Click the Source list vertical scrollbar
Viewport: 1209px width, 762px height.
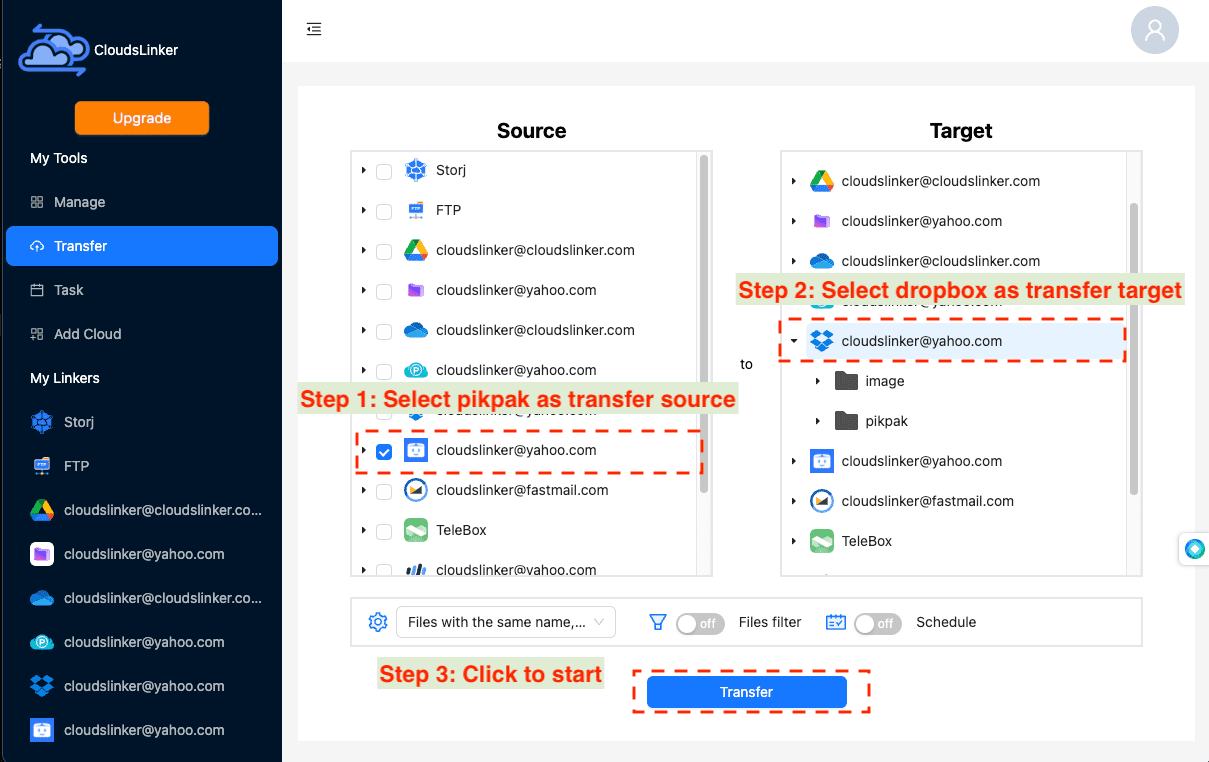click(x=705, y=322)
